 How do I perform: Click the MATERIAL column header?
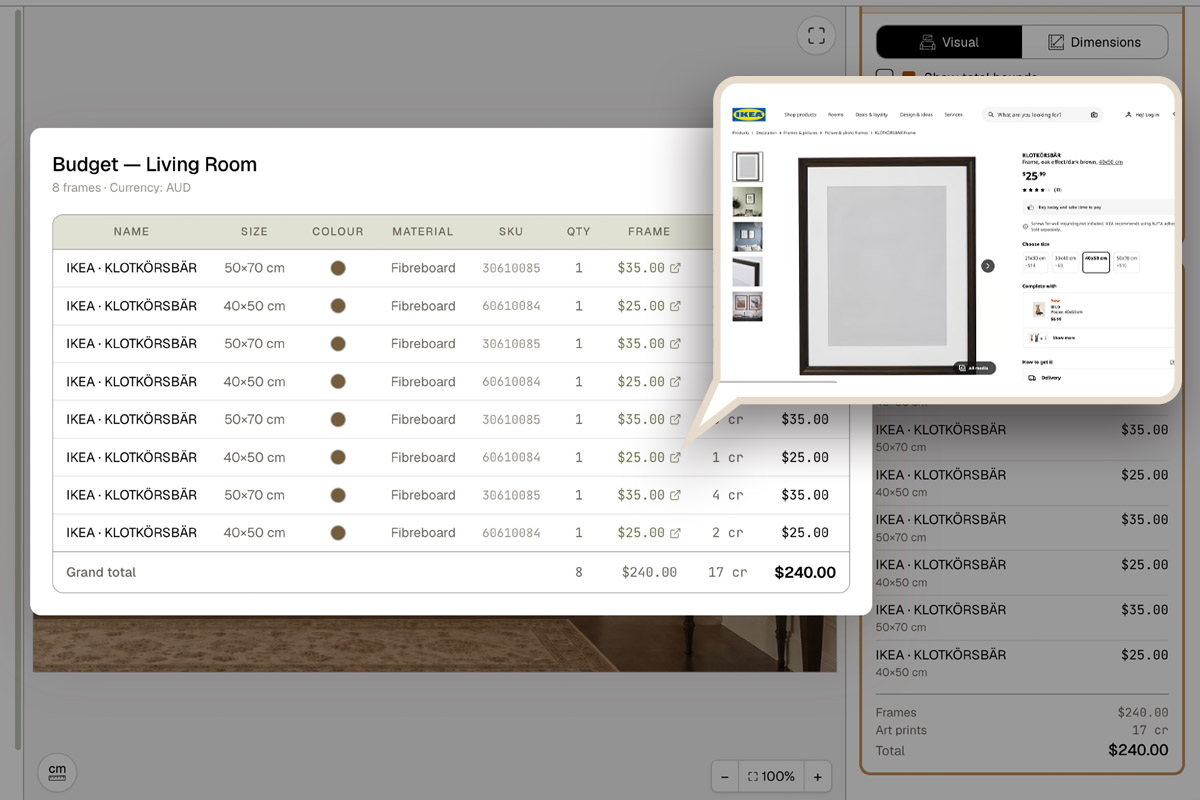tap(423, 231)
